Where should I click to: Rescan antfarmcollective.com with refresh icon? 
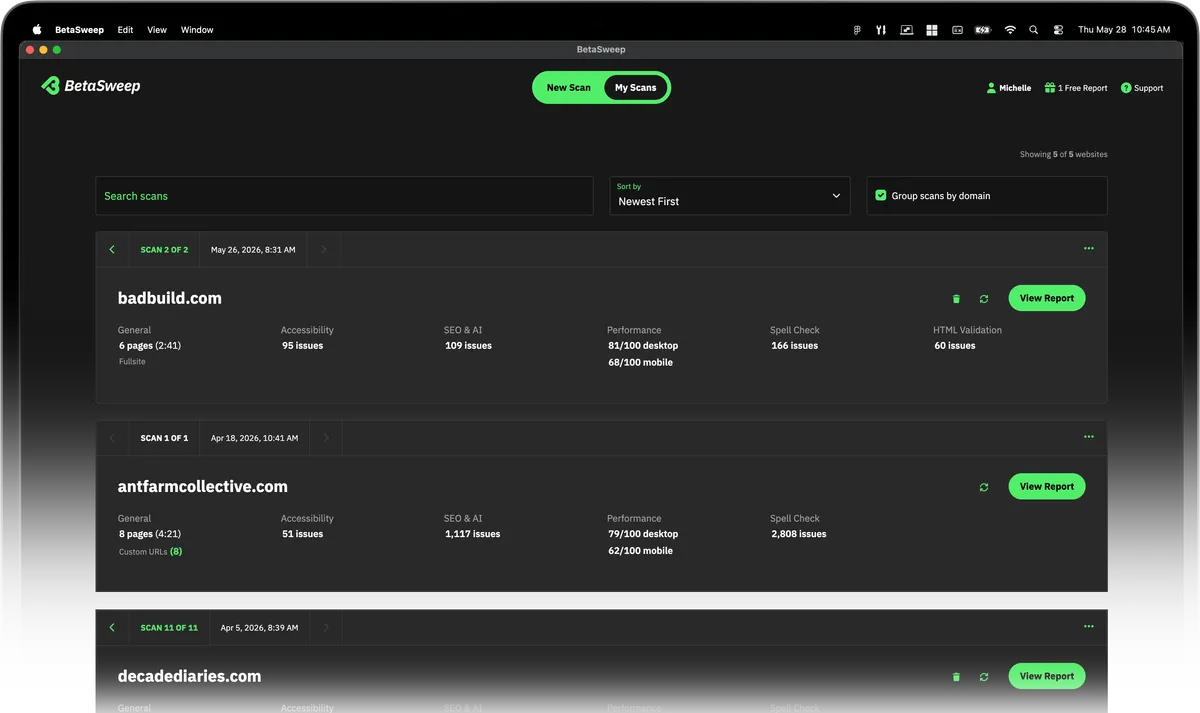tap(984, 487)
